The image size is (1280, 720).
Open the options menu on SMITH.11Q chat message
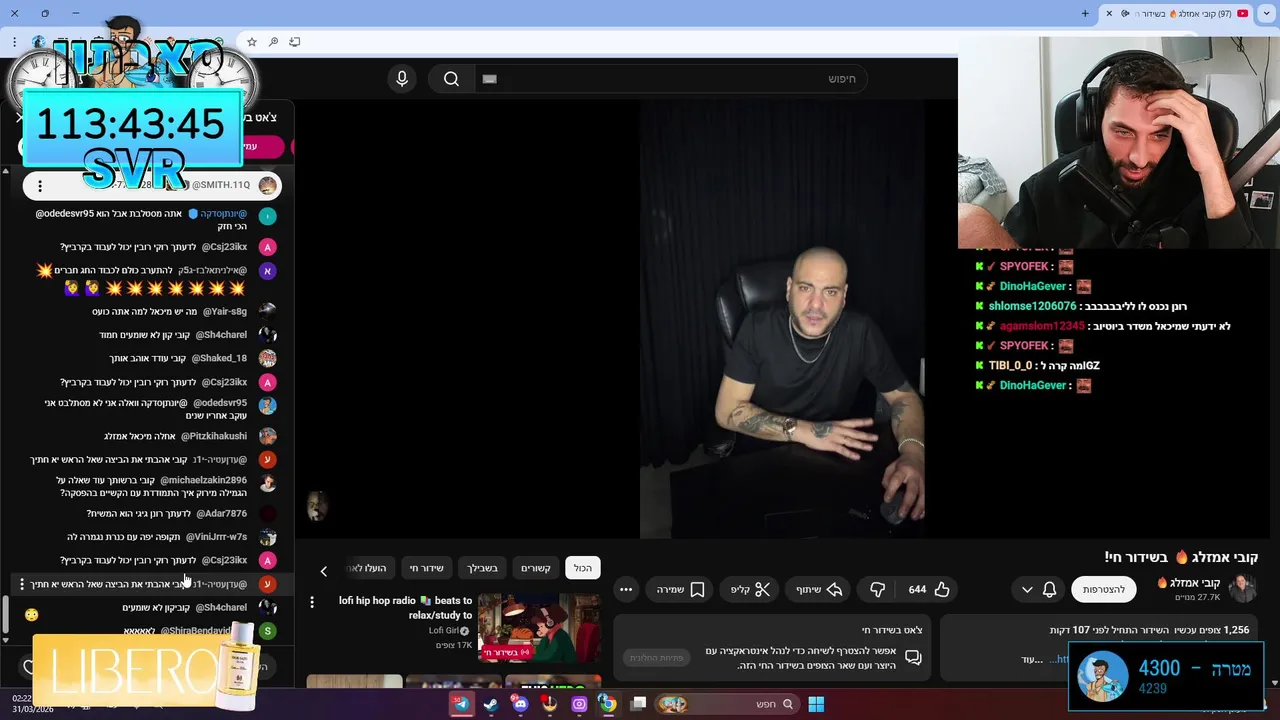(39, 185)
